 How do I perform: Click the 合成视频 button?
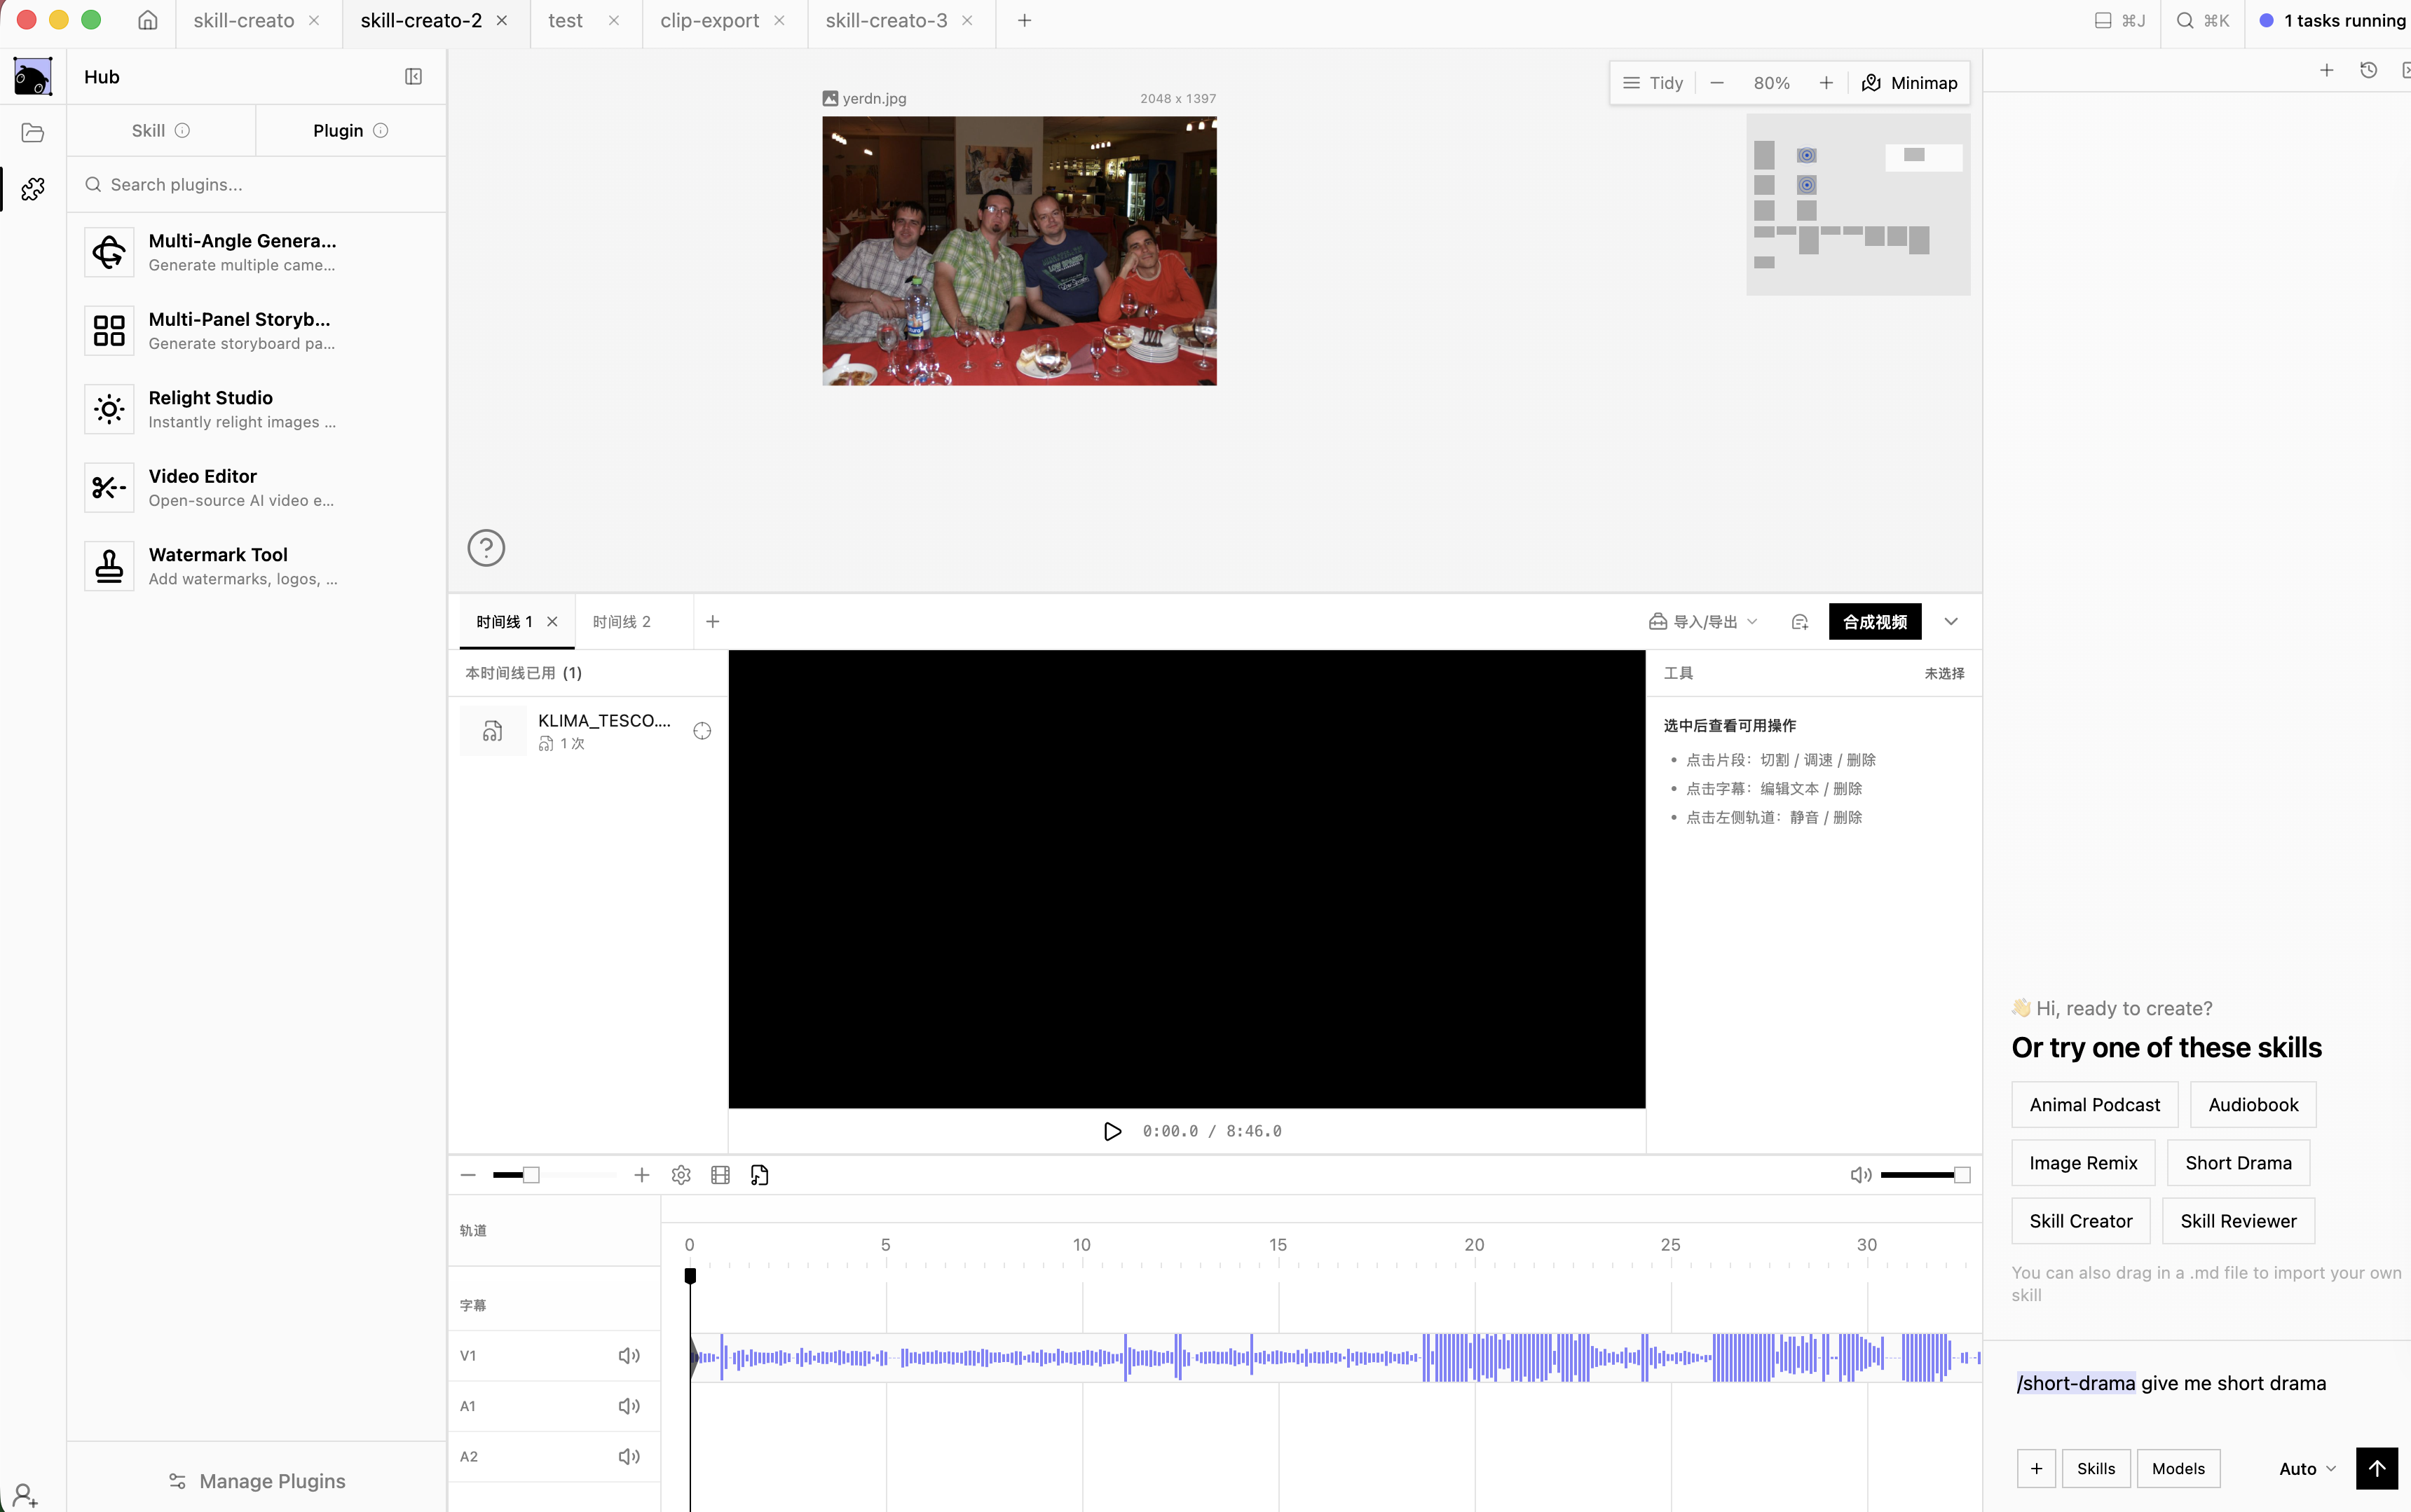tap(1875, 622)
